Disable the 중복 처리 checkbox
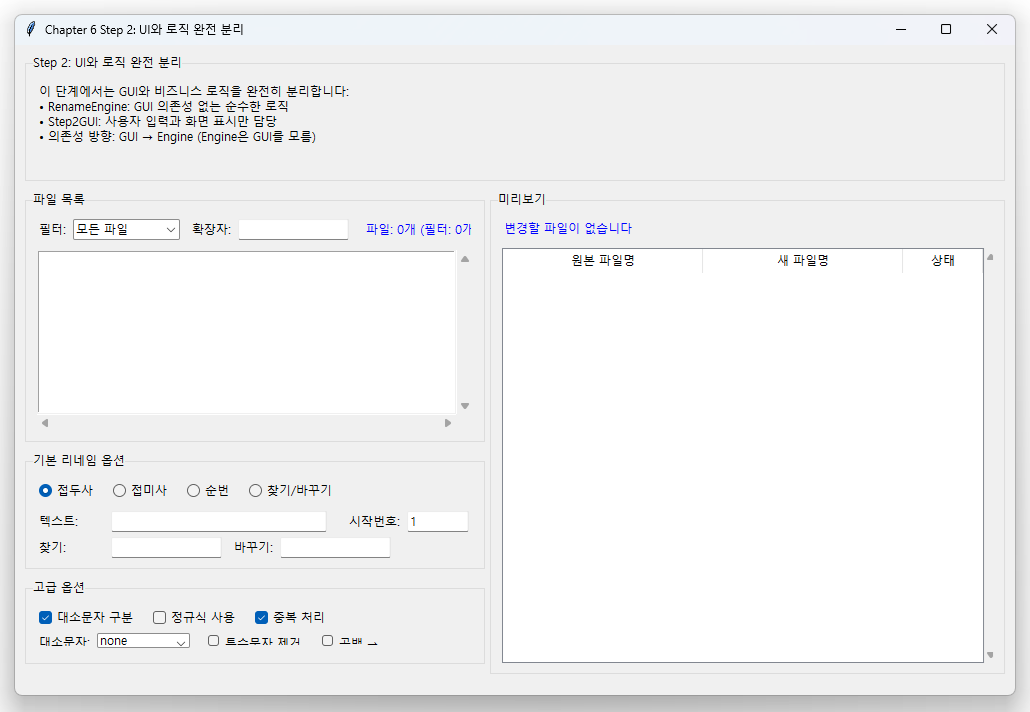The image size is (1030, 712). pyautogui.click(x=262, y=617)
